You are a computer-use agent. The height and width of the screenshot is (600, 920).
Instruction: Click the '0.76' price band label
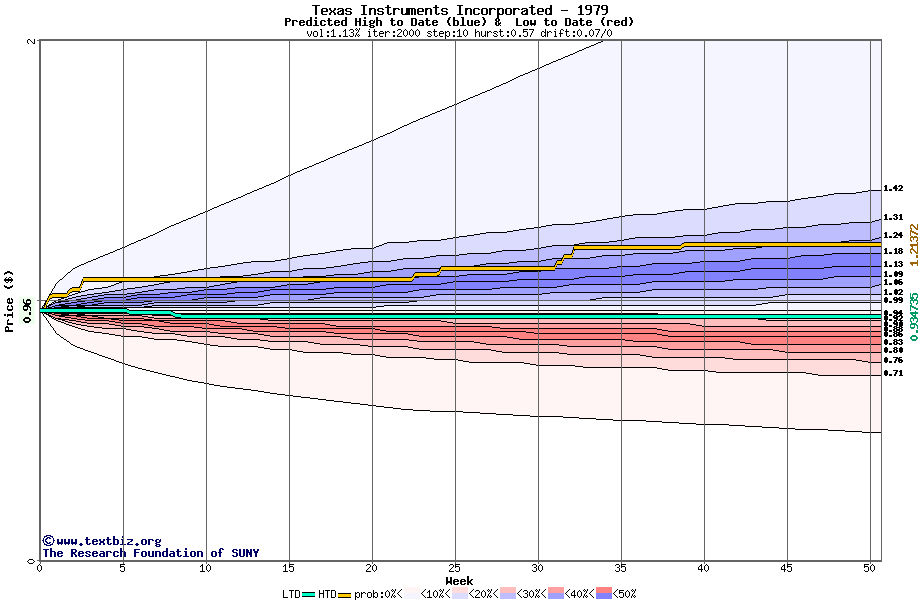point(893,360)
